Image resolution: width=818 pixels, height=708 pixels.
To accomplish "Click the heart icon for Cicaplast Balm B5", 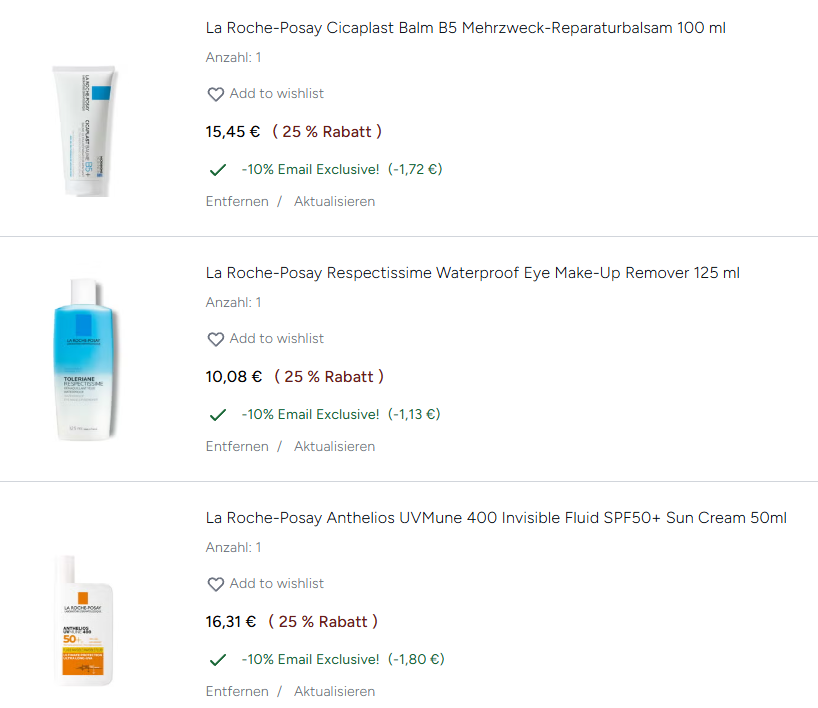I will (215, 94).
